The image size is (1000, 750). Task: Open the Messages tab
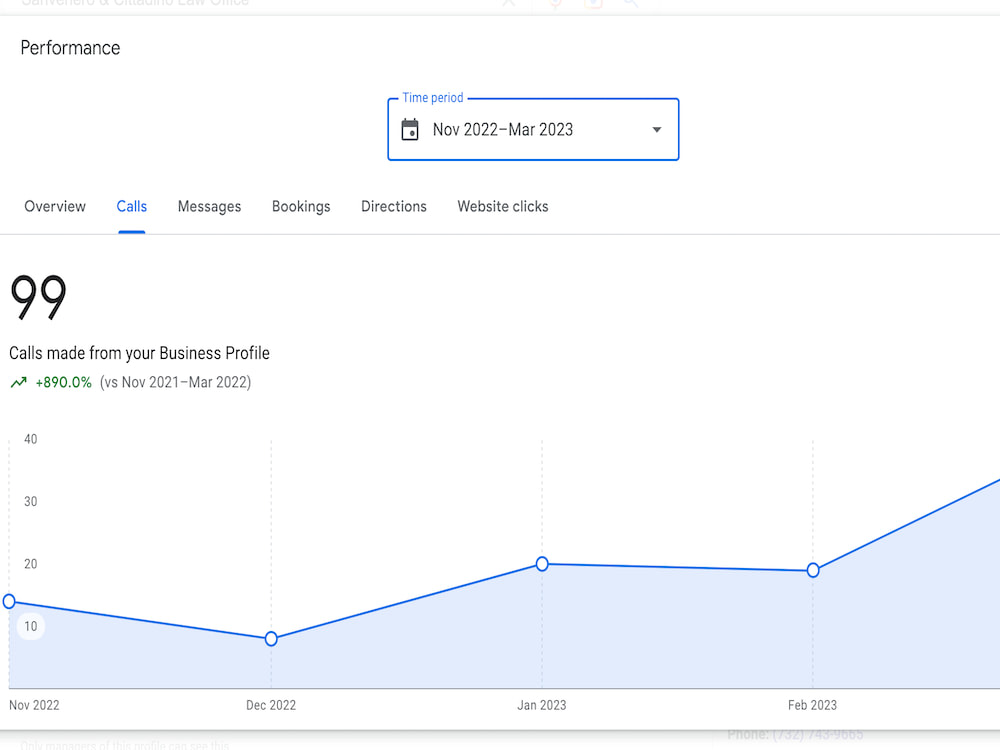tap(209, 207)
